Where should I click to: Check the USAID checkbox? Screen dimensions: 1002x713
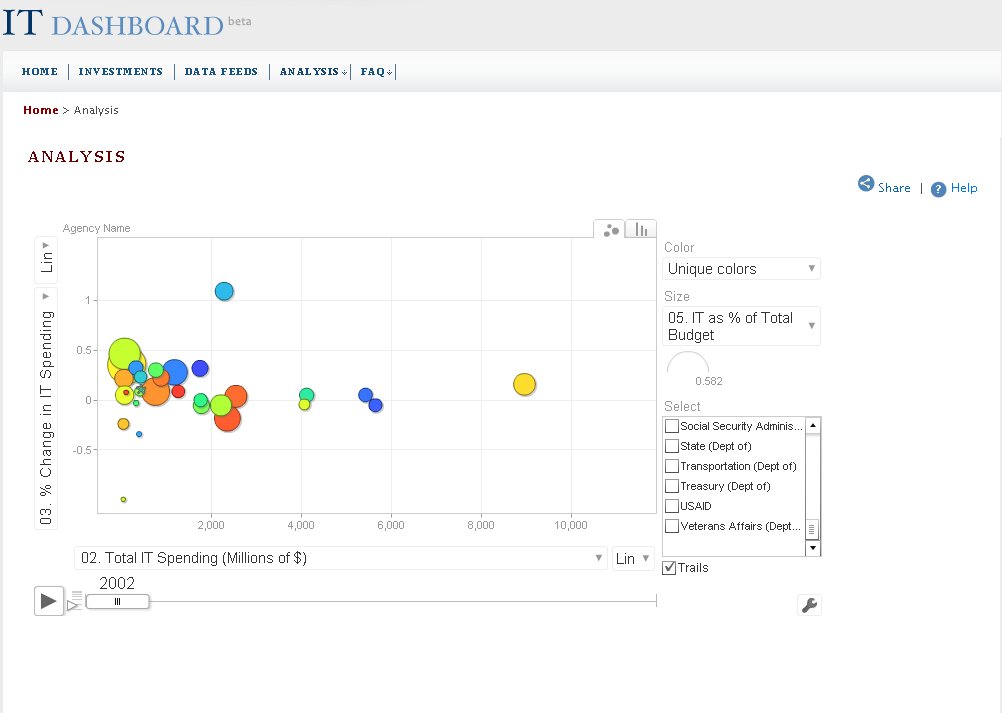click(672, 506)
